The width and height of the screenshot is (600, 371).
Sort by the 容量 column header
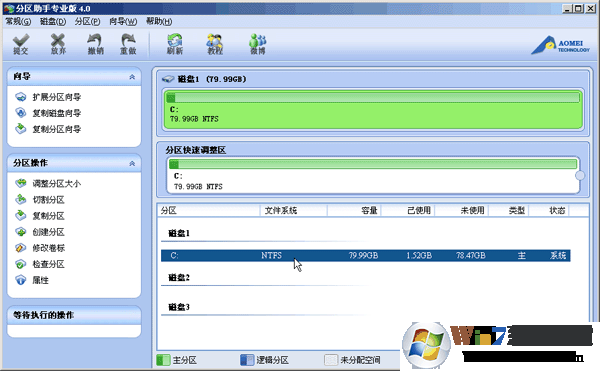354,210
